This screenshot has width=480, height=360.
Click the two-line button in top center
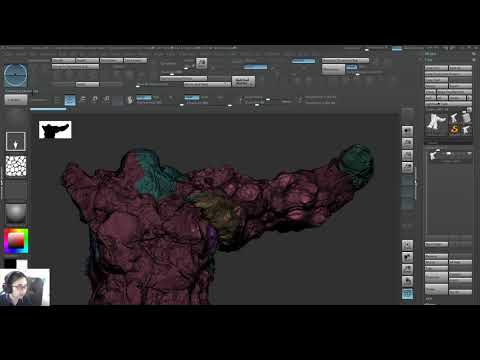click(x=243, y=82)
